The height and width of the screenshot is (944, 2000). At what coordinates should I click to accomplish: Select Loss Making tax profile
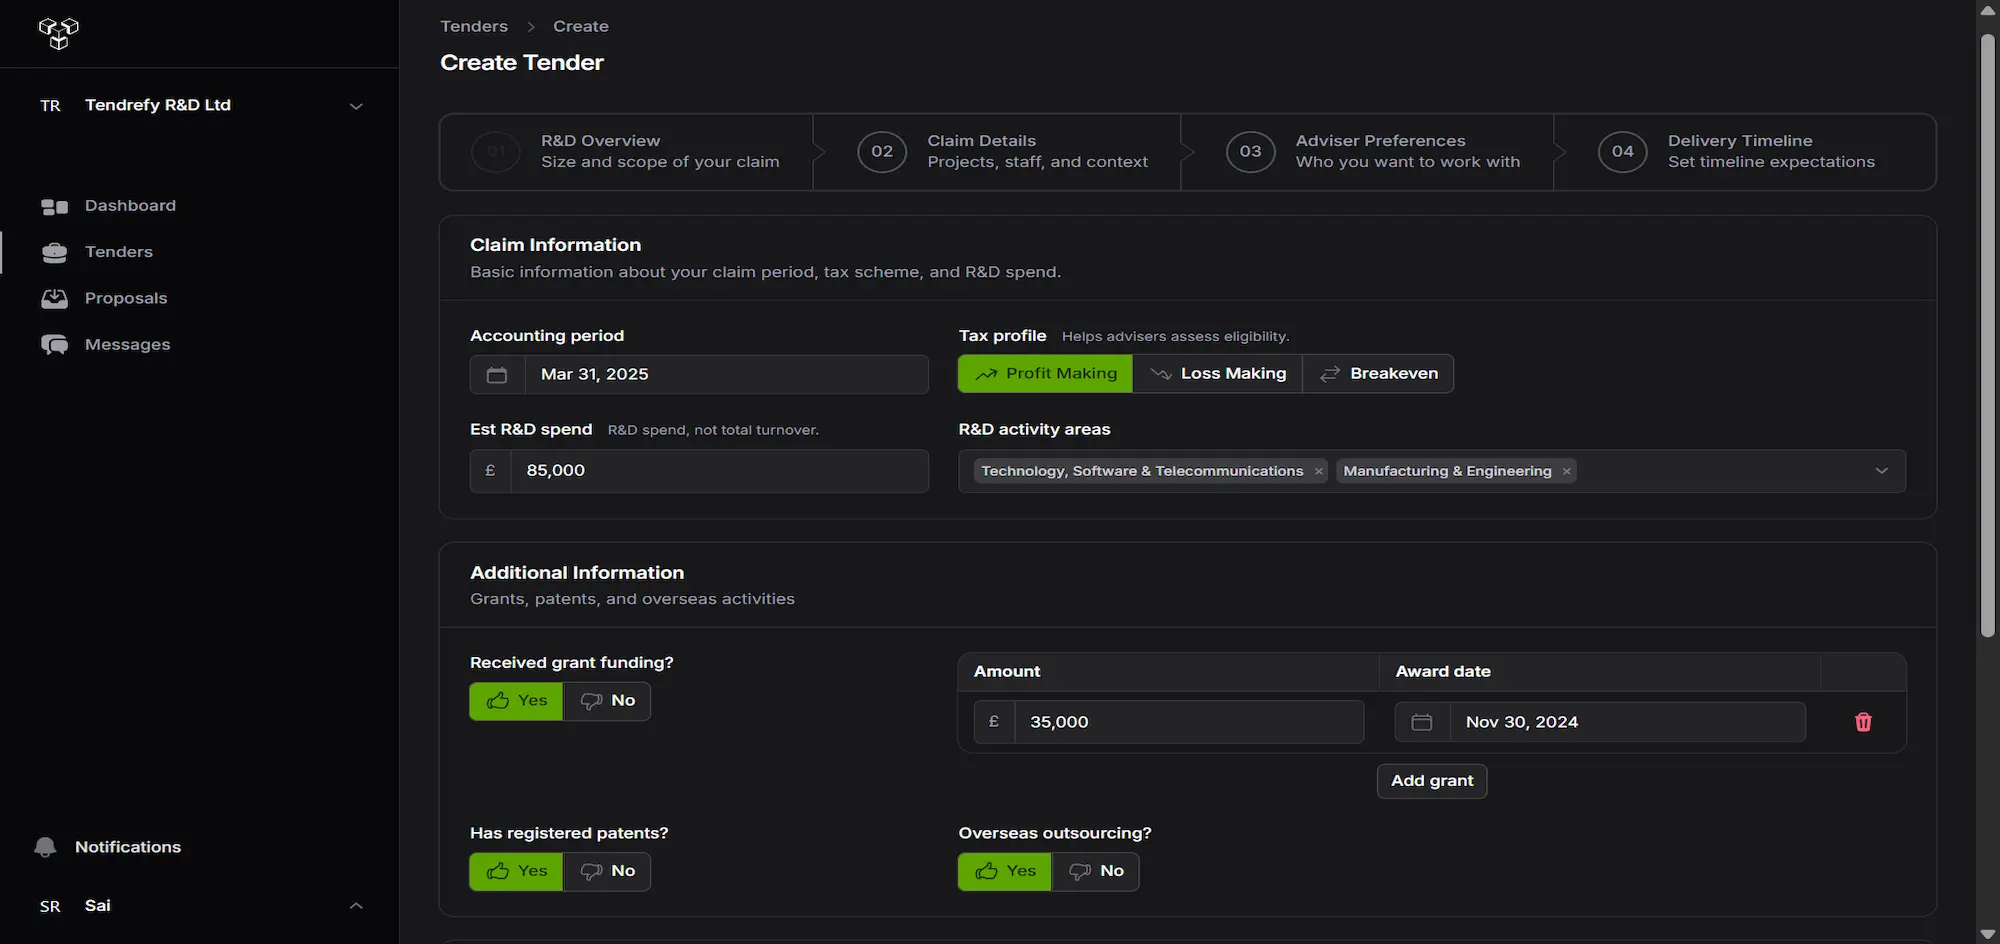pyautogui.click(x=1218, y=374)
